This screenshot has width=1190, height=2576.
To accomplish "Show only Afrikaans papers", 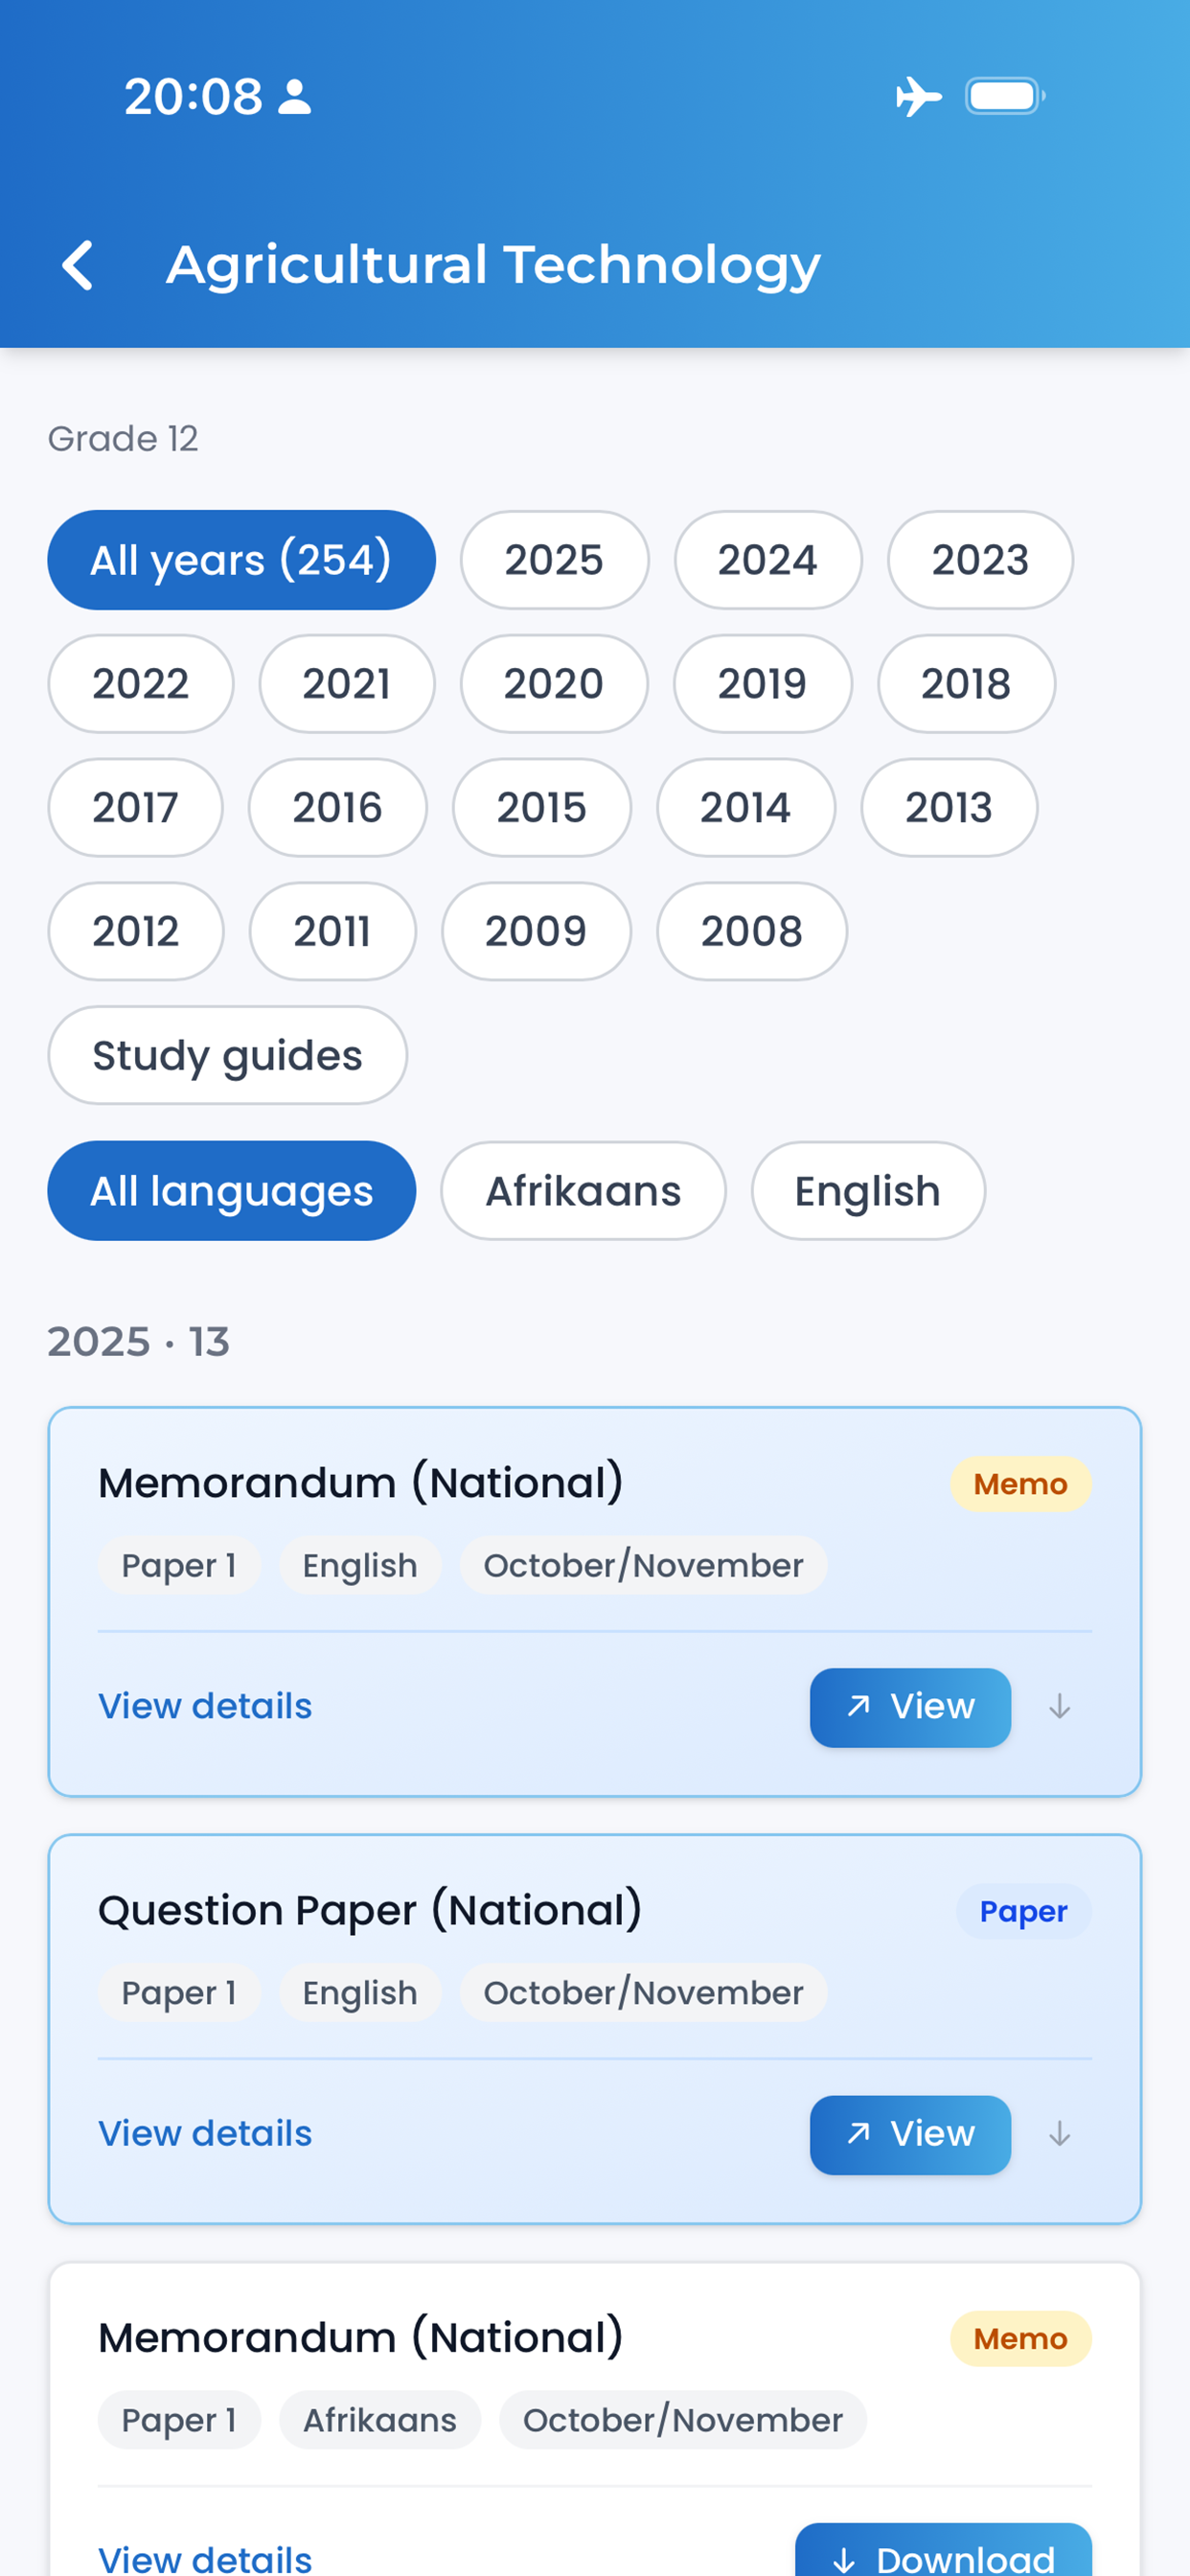I will tap(583, 1191).
